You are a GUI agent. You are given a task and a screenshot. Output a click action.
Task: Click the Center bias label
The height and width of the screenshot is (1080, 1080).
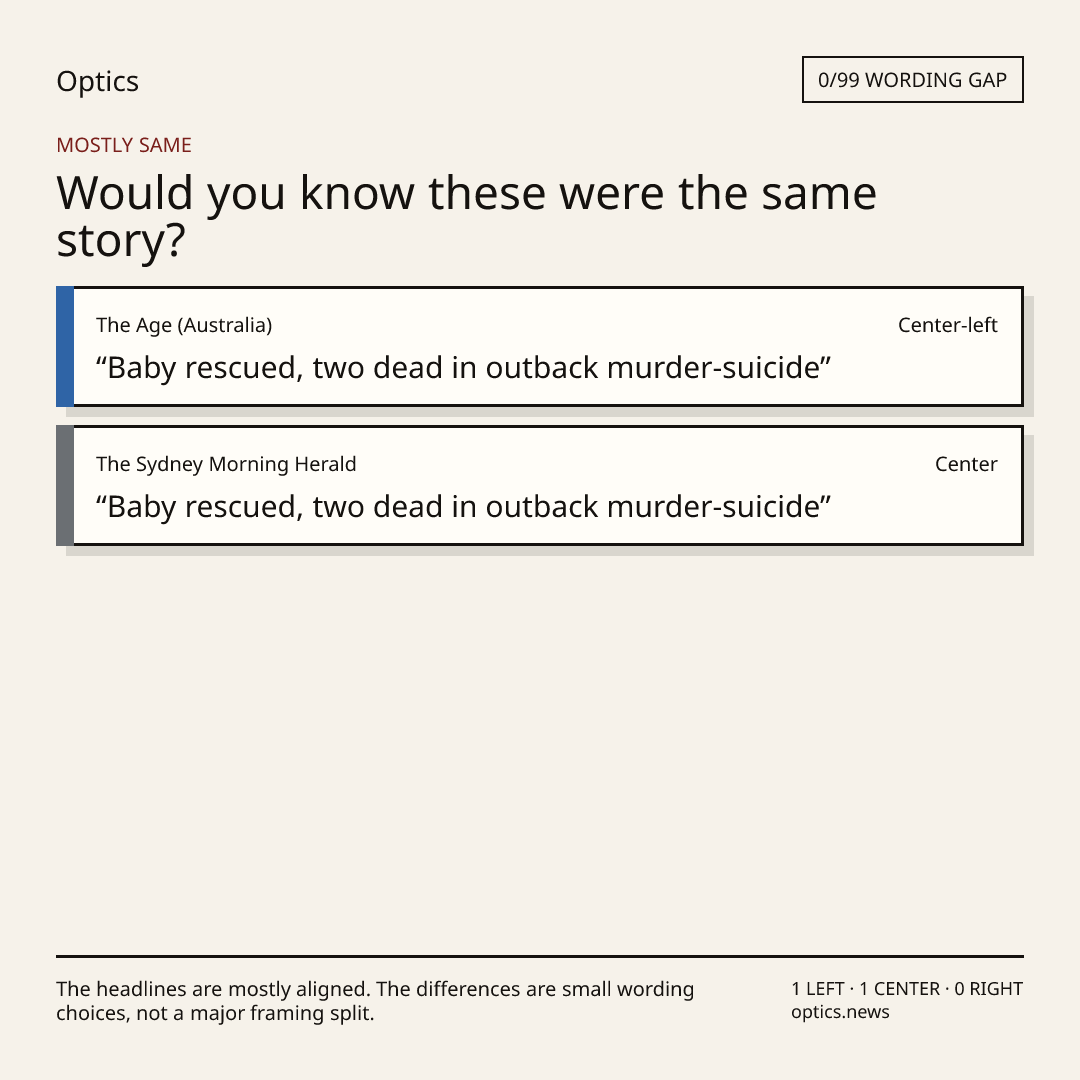[x=966, y=464]
